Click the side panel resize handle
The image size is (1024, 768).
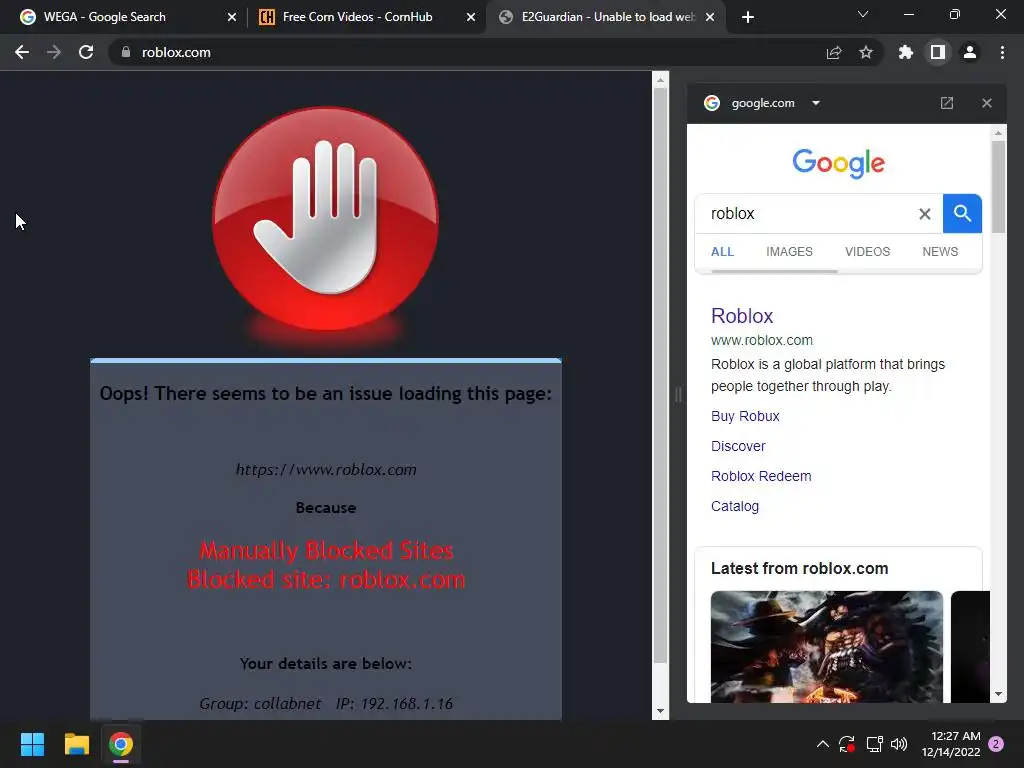click(678, 394)
